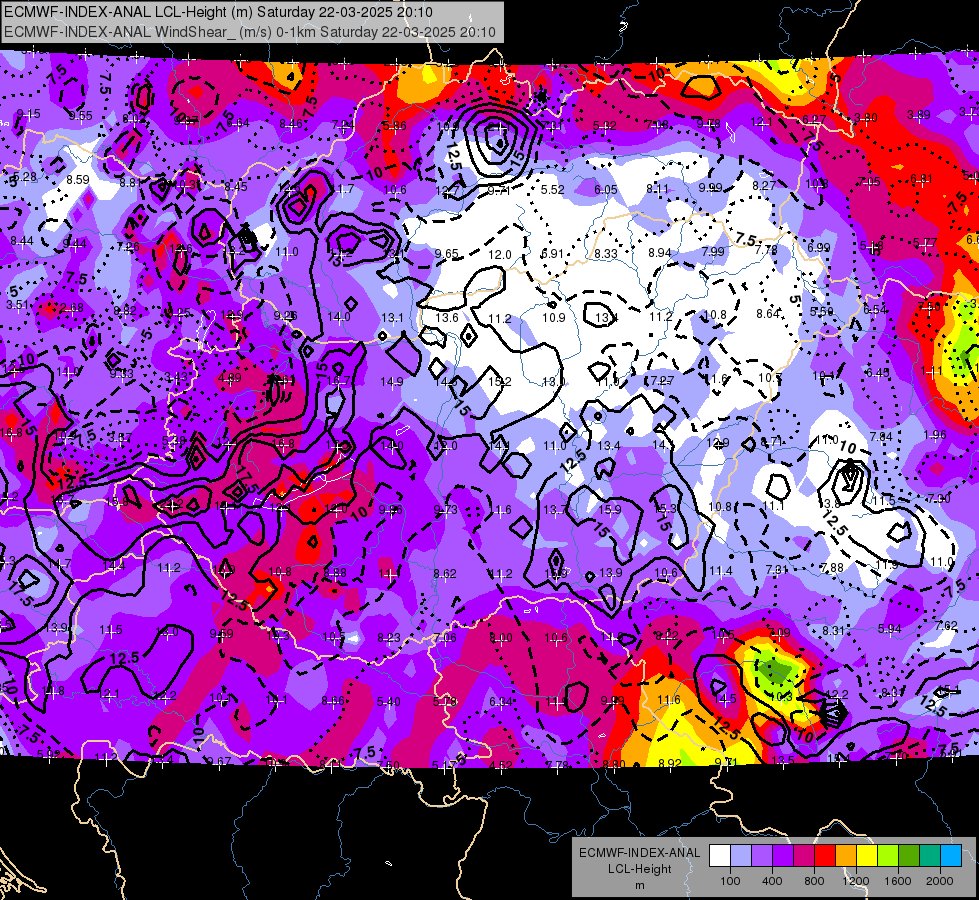Click the dark green legend swatch
The width and height of the screenshot is (979, 900).
pos(909,856)
